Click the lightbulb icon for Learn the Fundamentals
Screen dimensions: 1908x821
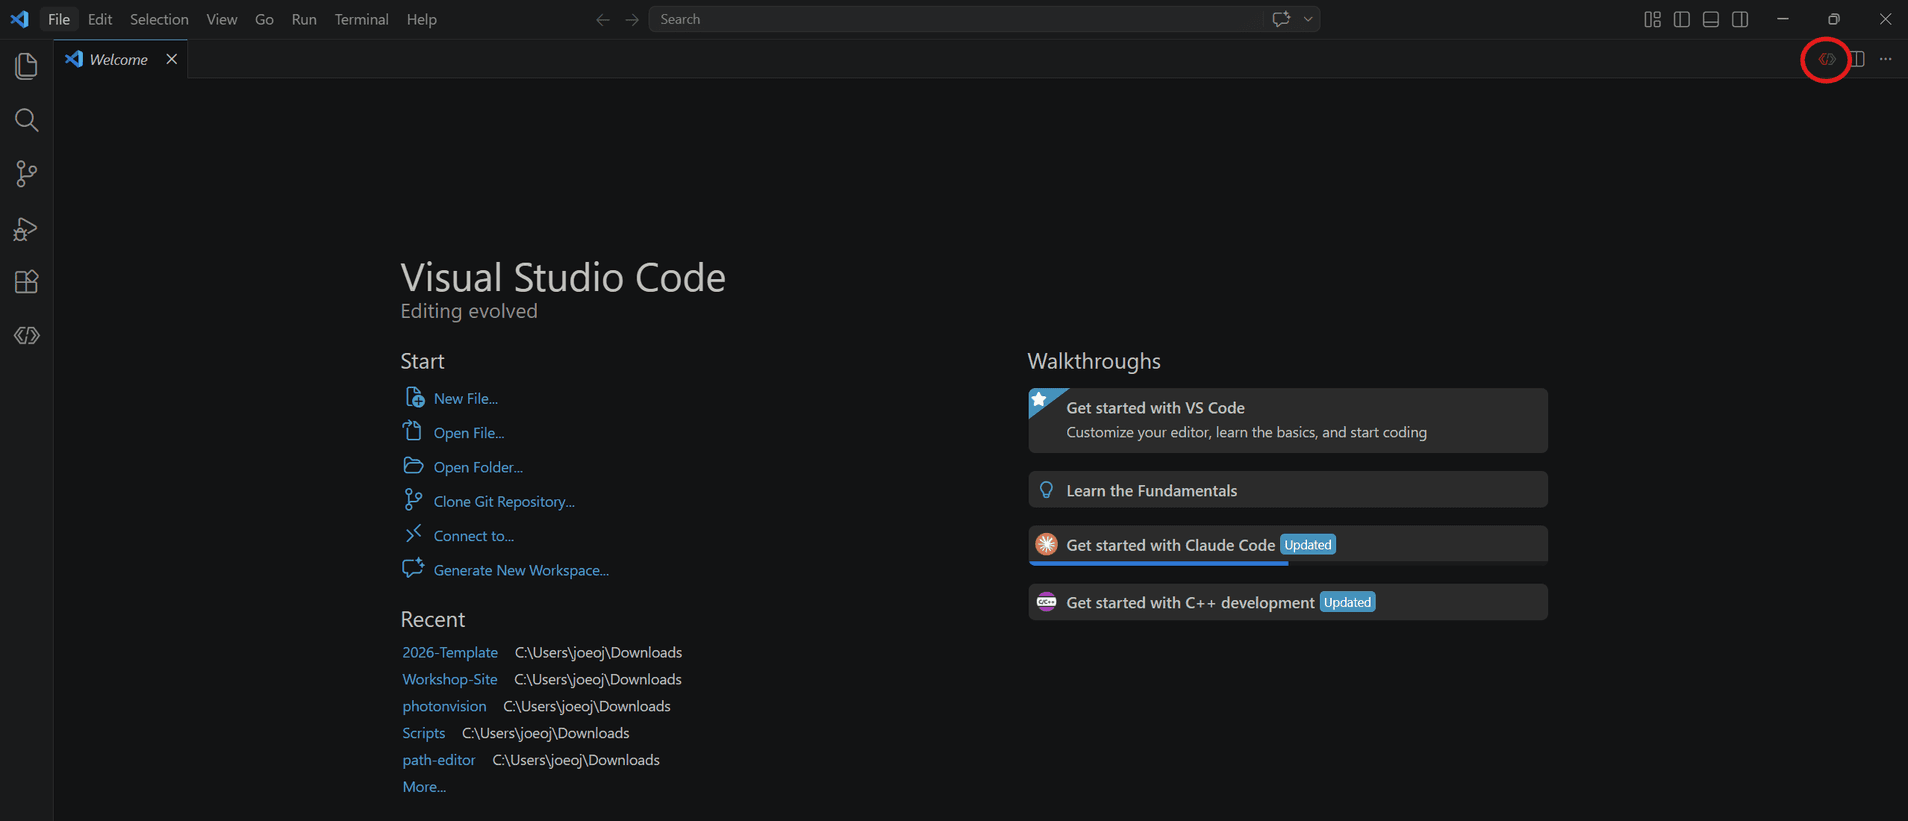coord(1046,490)
